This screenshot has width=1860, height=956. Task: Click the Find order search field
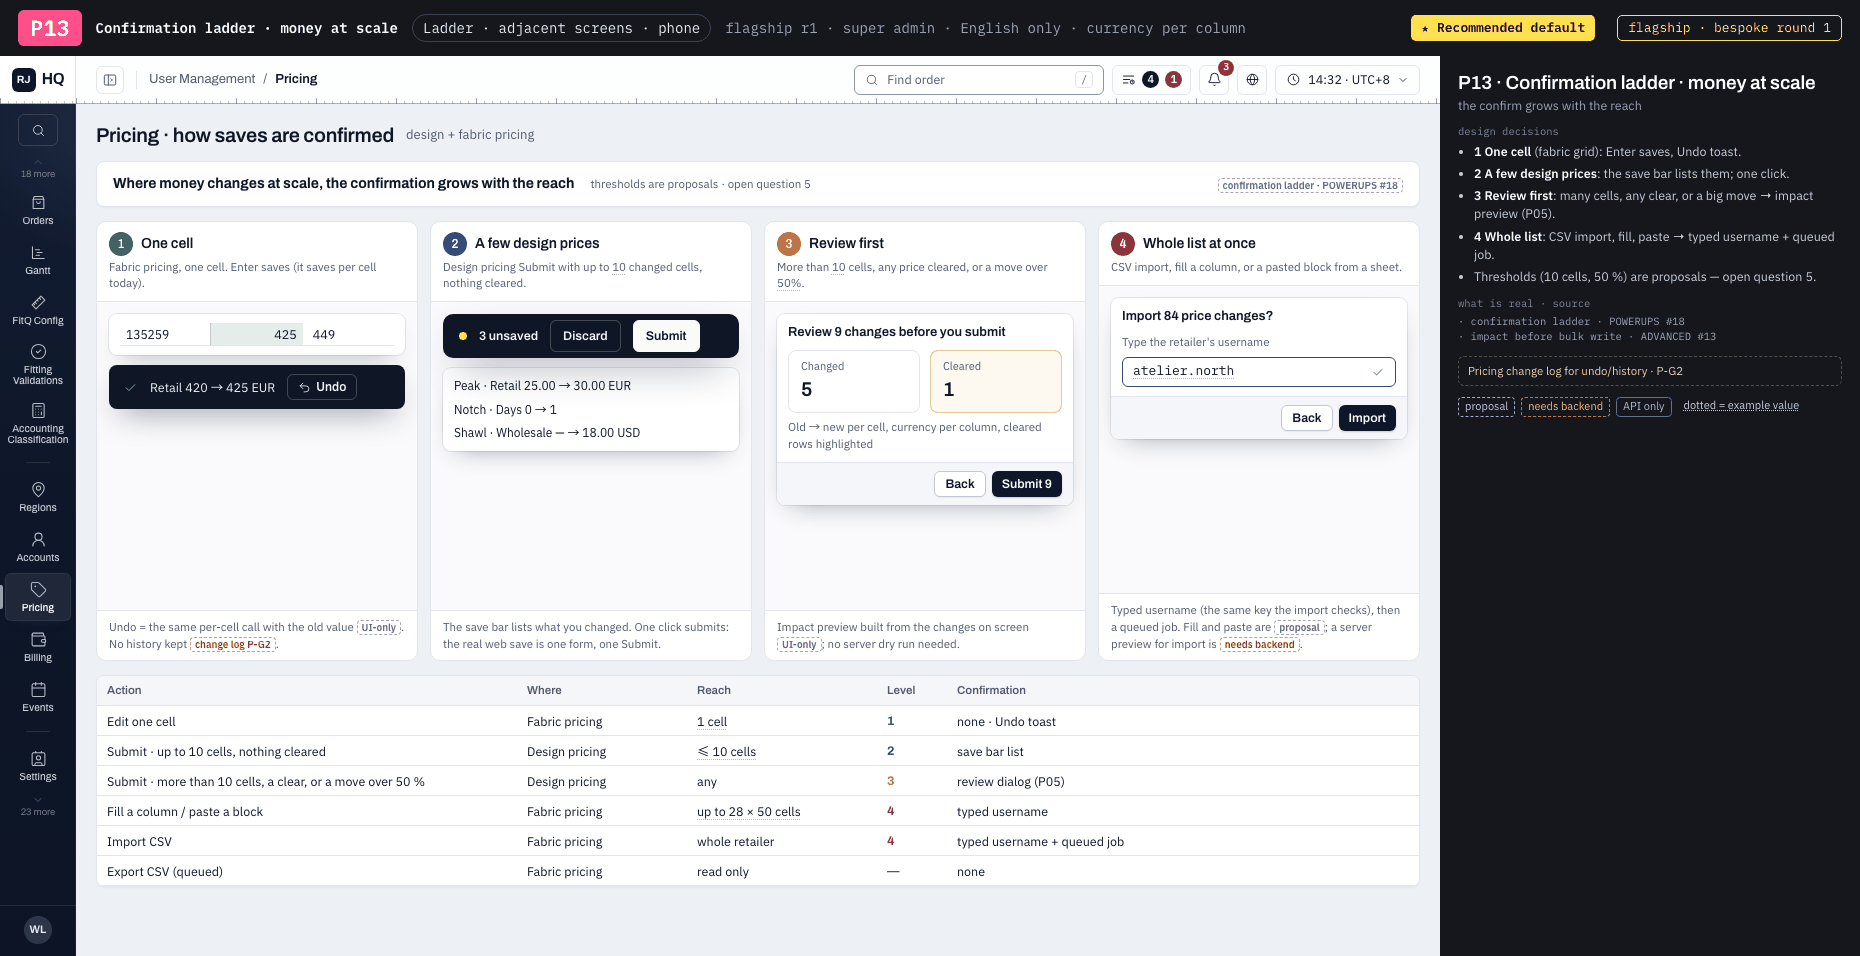click(x=979, y=80)
